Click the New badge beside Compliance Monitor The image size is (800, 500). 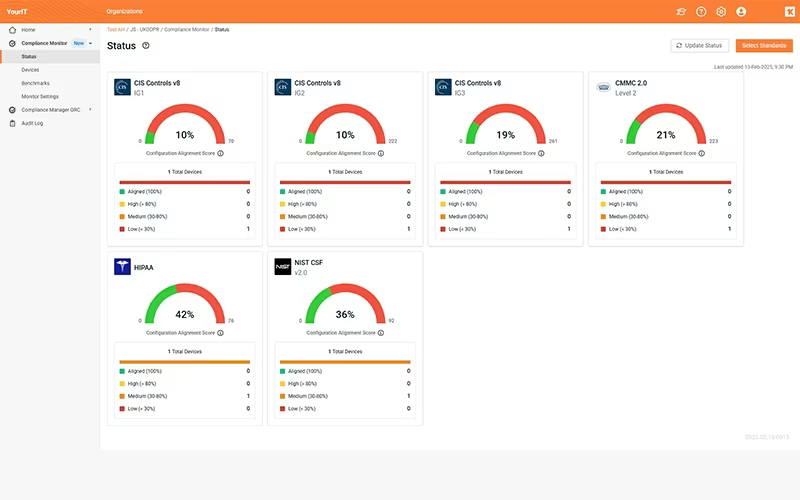(x=79, y=43)
